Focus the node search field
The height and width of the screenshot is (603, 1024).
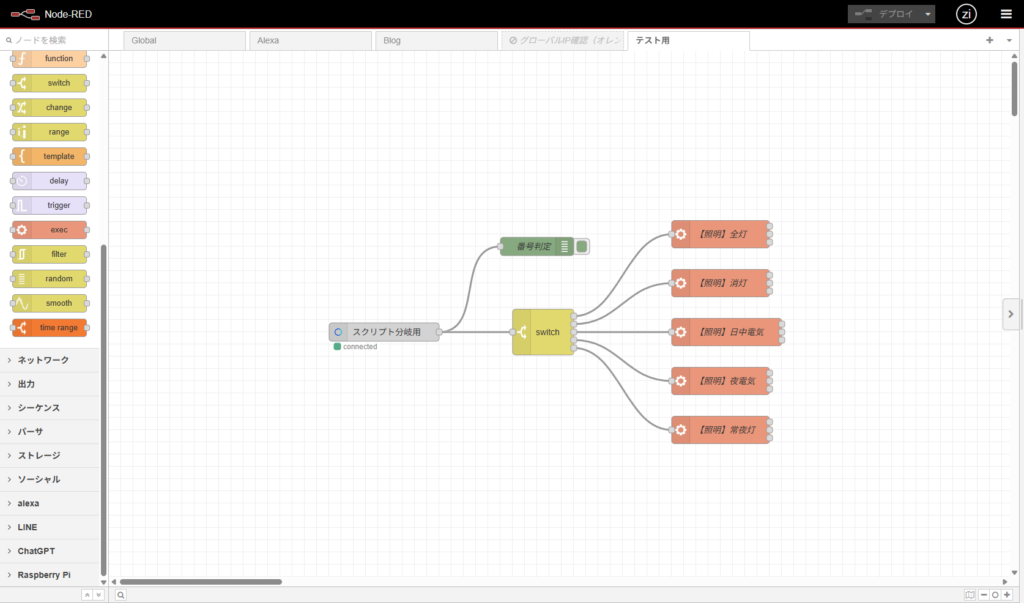(x=55, y=41)
